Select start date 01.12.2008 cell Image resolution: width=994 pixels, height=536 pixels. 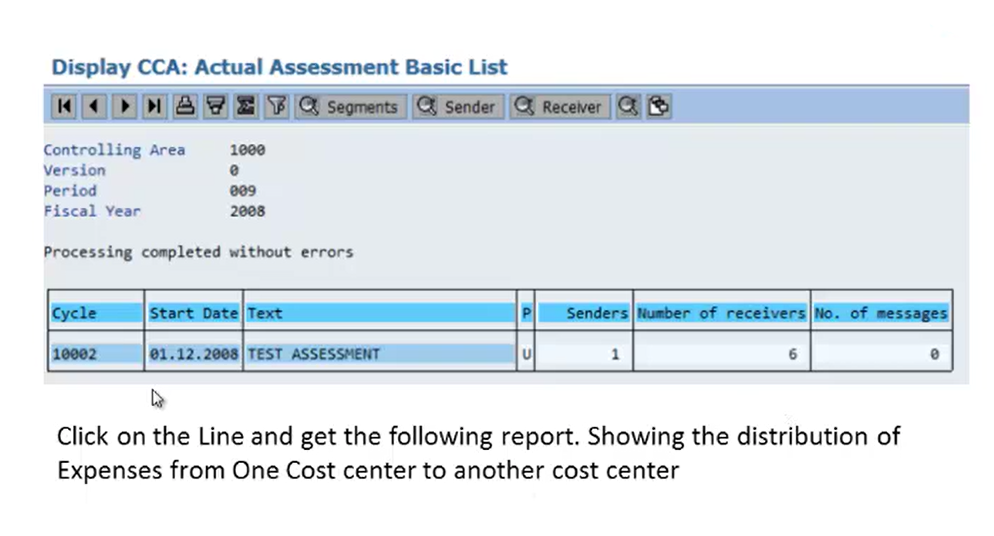coord(193,354)
